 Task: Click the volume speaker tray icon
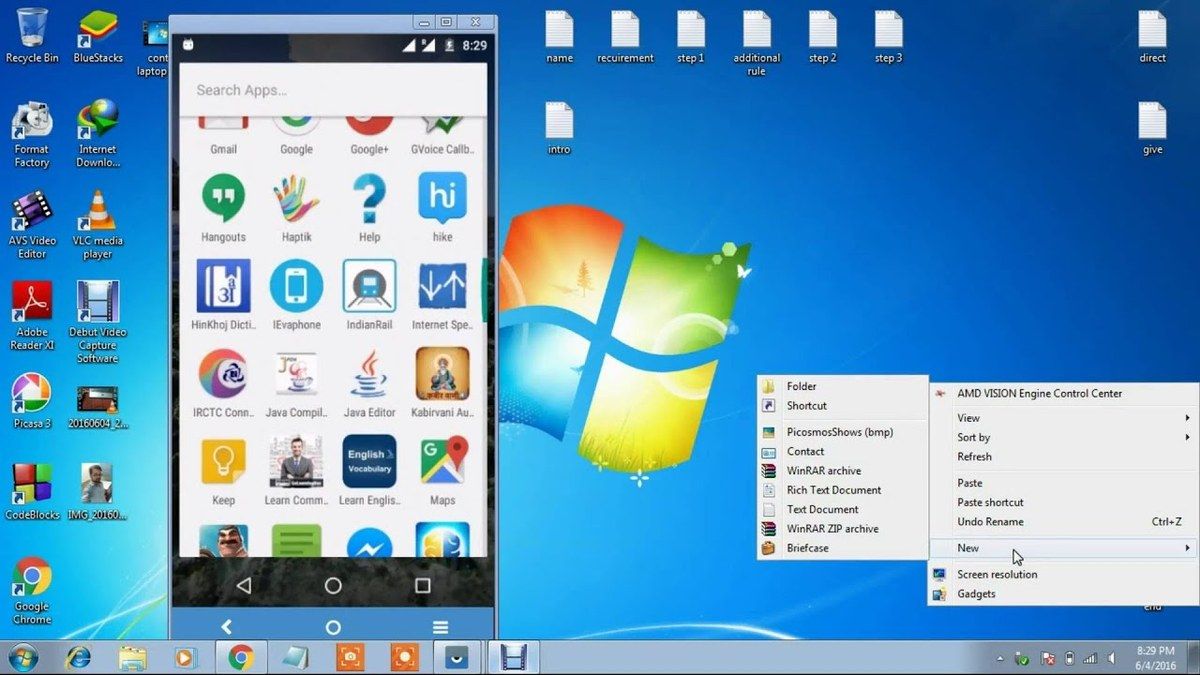[x=1111, y=659]
